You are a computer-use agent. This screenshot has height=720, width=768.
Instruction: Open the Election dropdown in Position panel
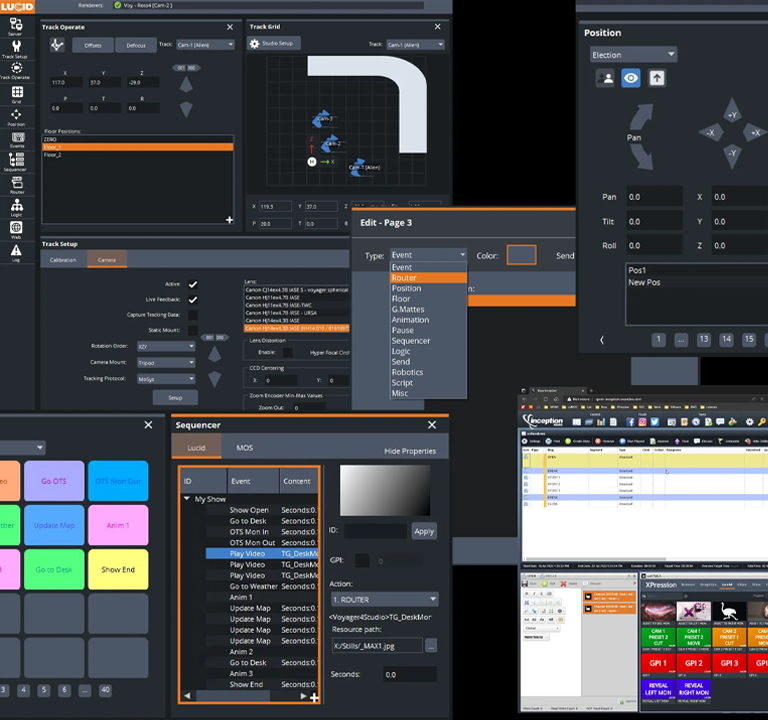pos(633,54)
